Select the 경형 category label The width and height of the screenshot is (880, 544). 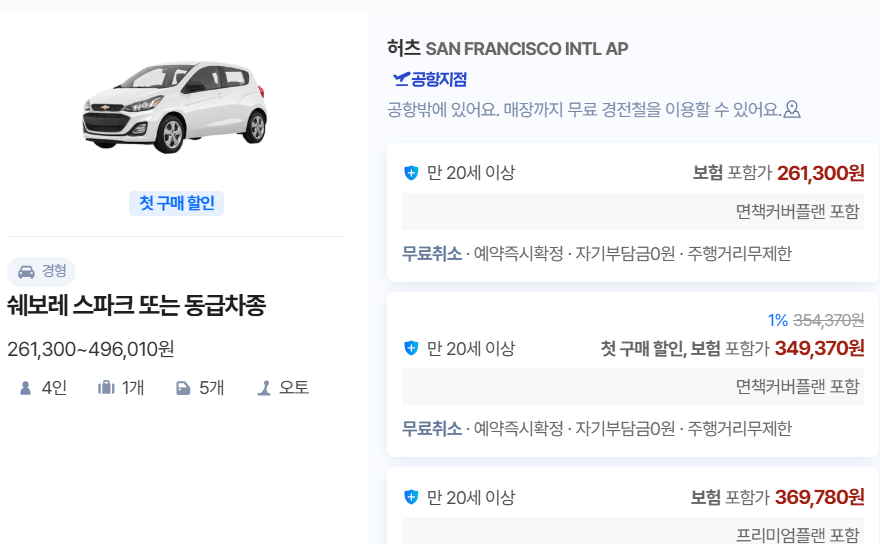point(54,271)
